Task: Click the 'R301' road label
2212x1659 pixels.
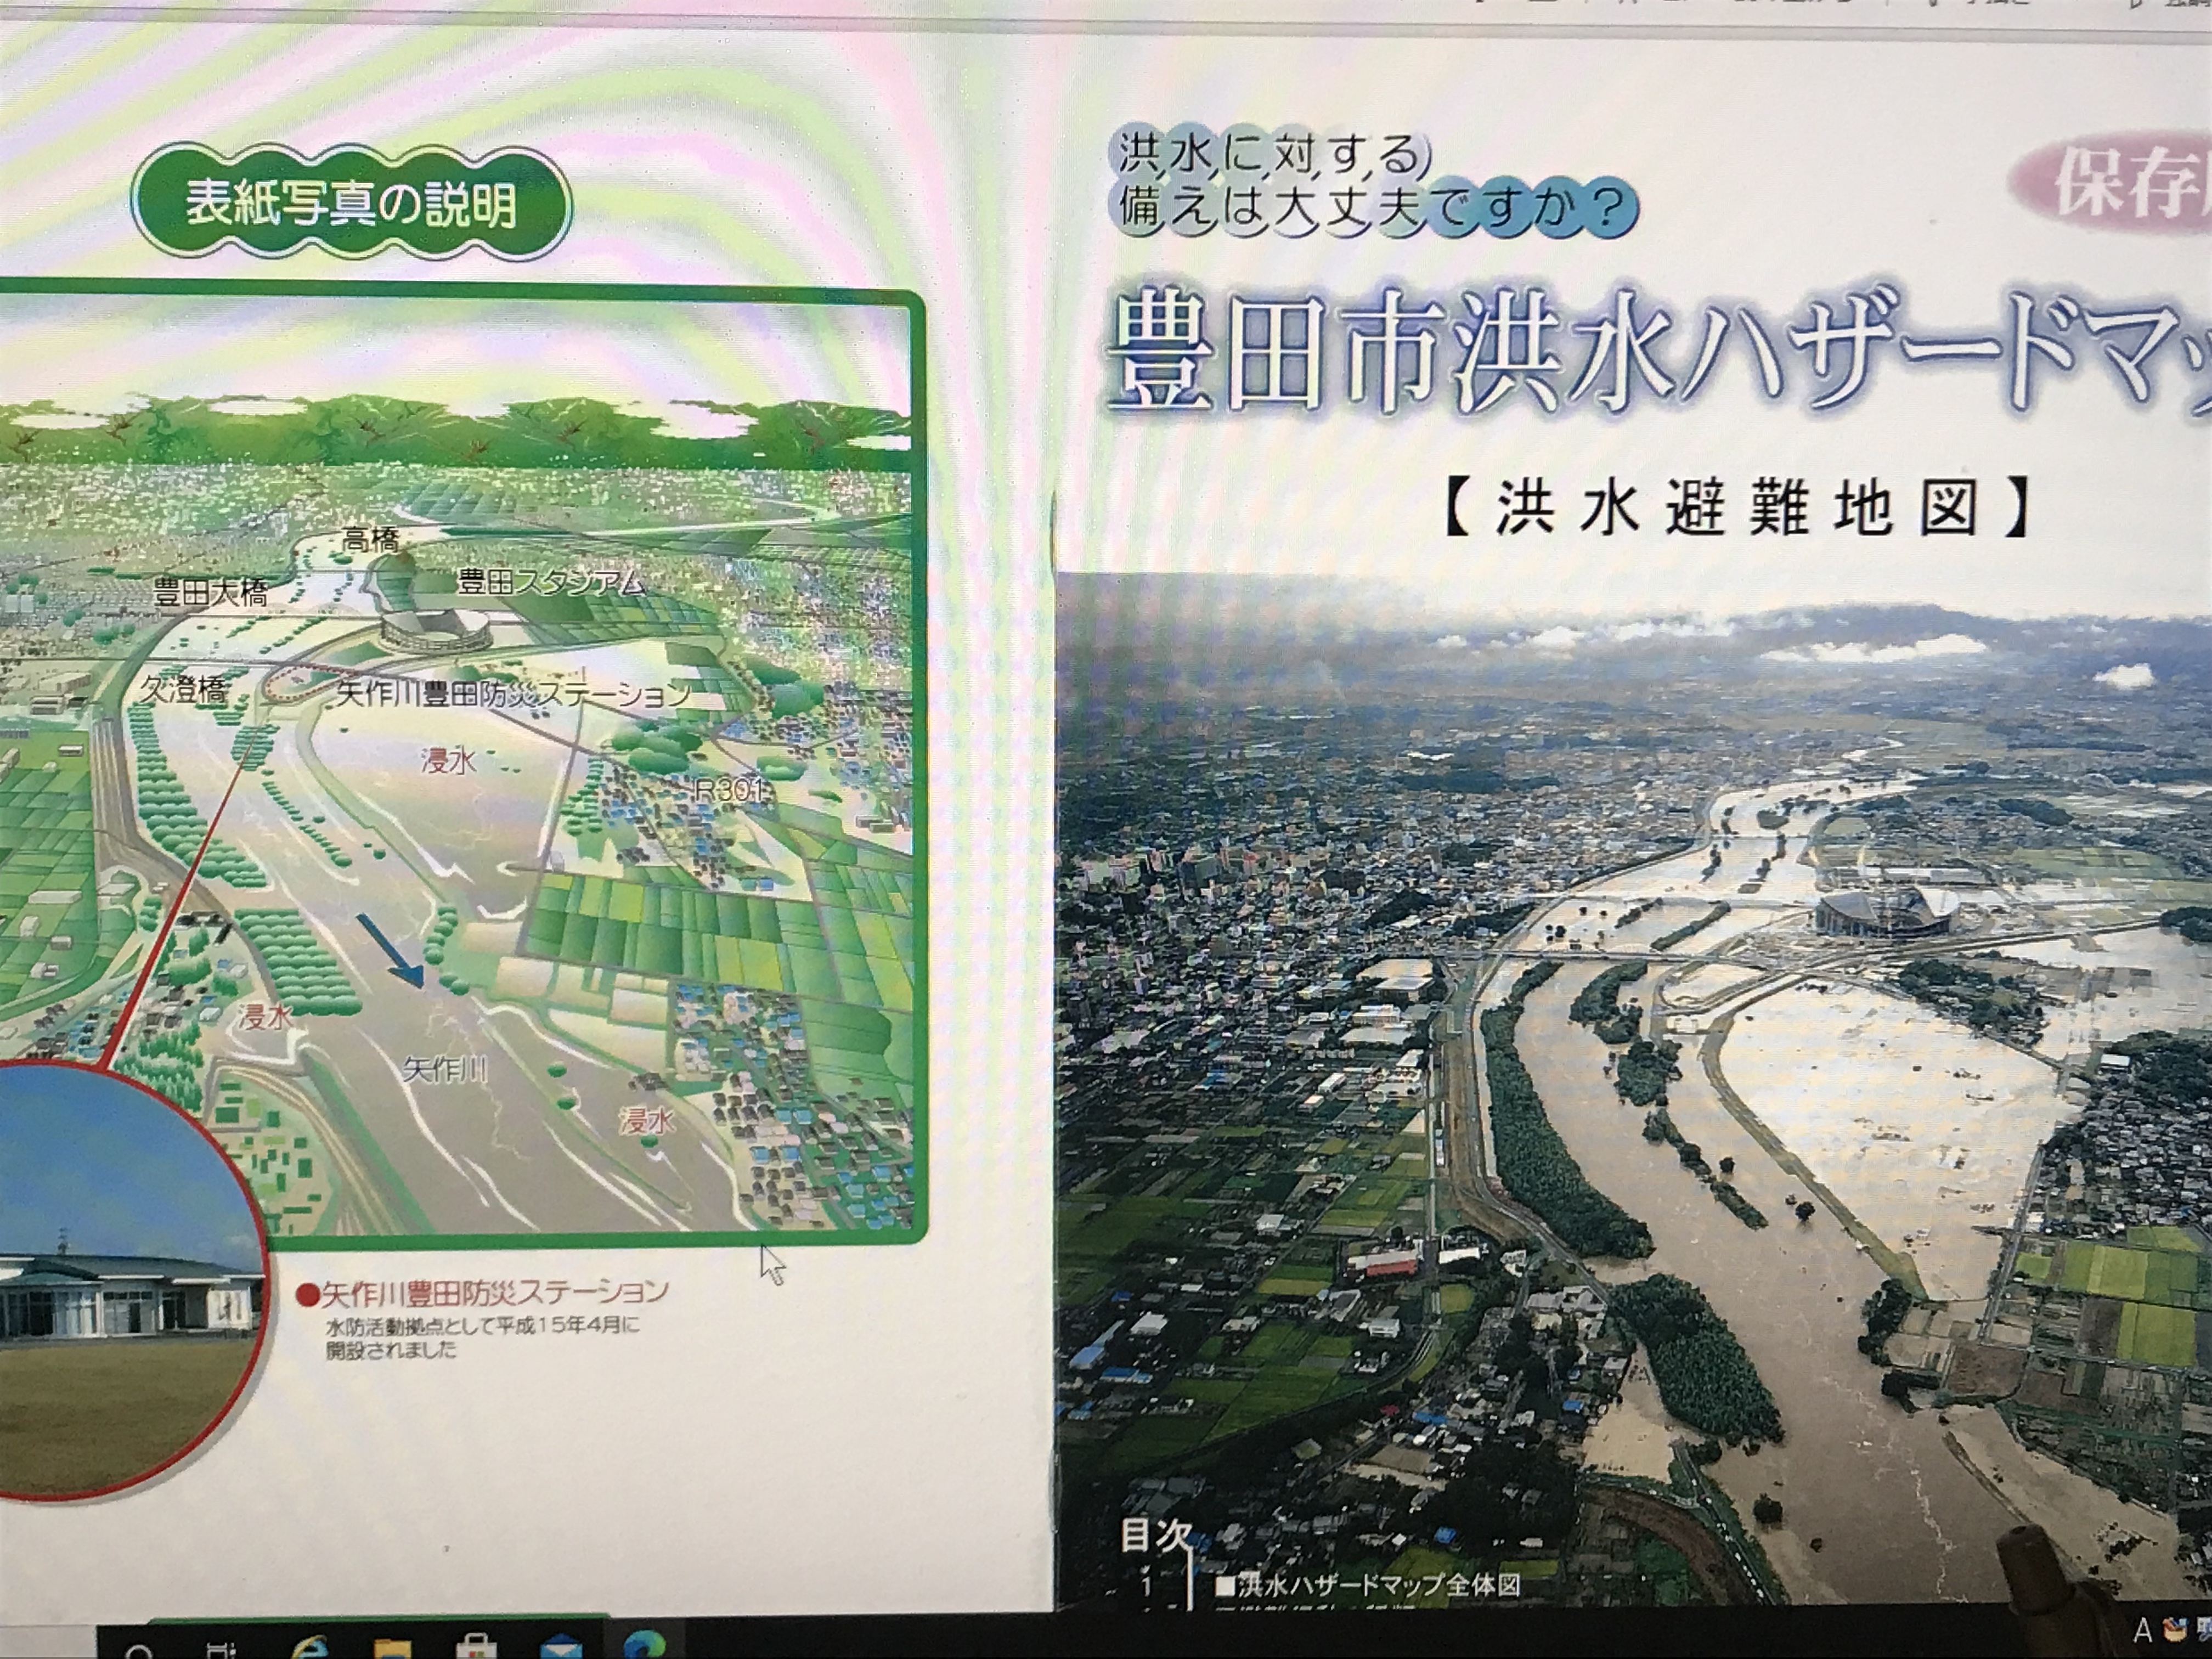Action: 730,790
